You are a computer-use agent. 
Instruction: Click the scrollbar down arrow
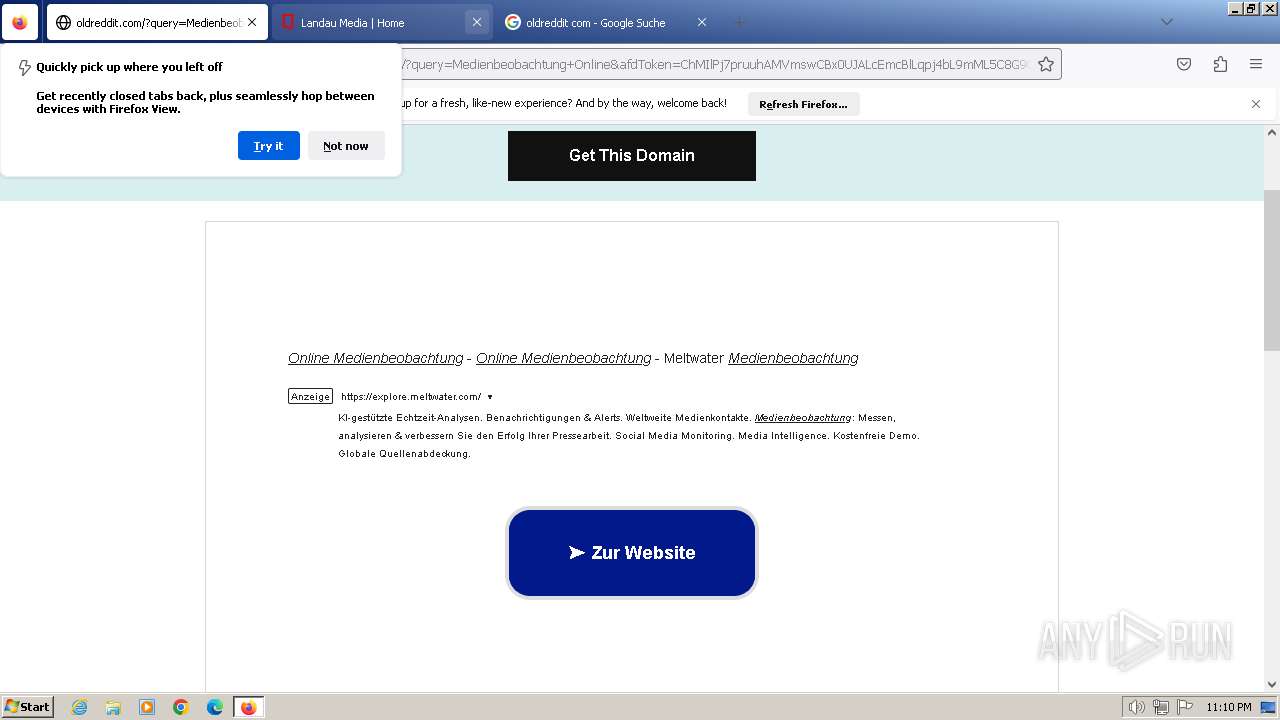1272,684
